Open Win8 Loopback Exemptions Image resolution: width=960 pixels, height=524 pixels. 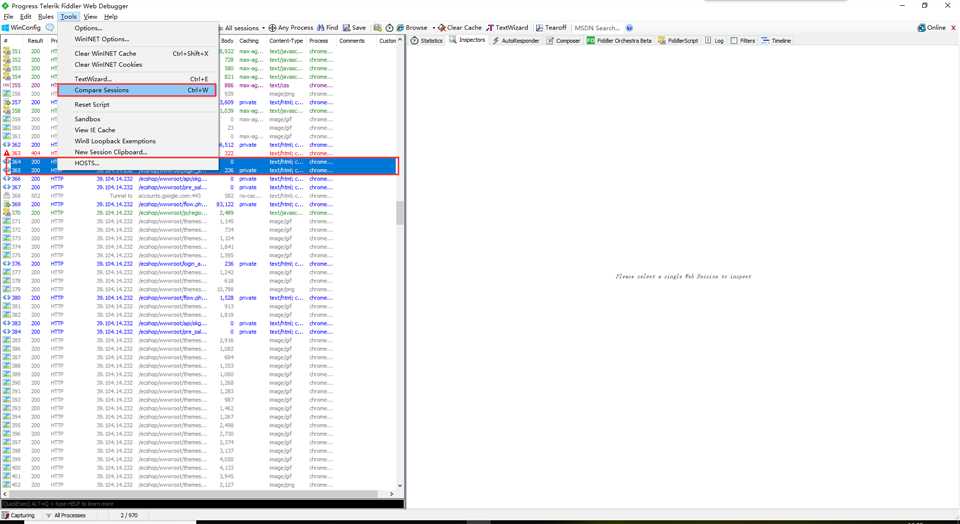click(x=138, y=141)
